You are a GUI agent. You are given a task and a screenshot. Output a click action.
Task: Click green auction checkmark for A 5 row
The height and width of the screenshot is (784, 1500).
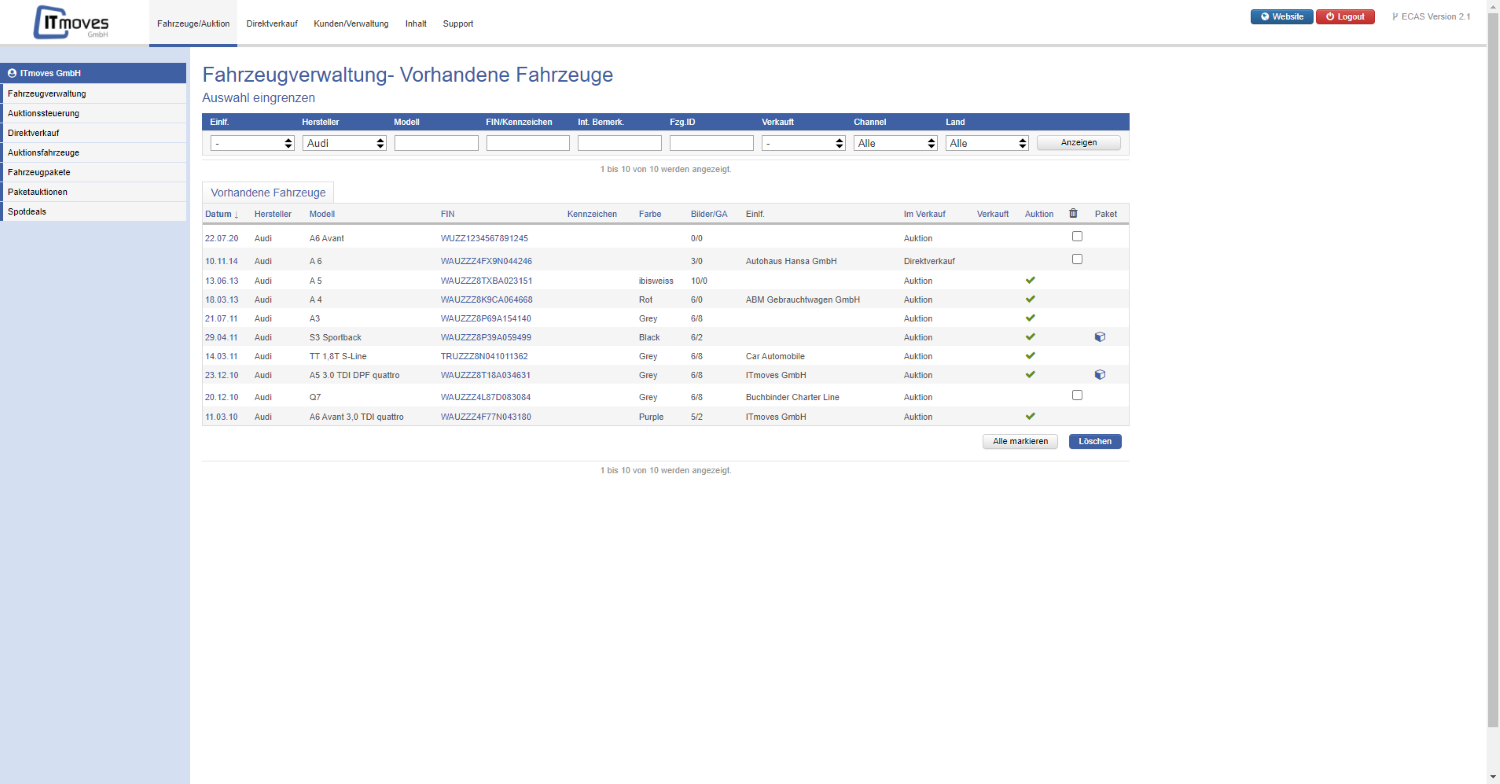[1030, 280]
